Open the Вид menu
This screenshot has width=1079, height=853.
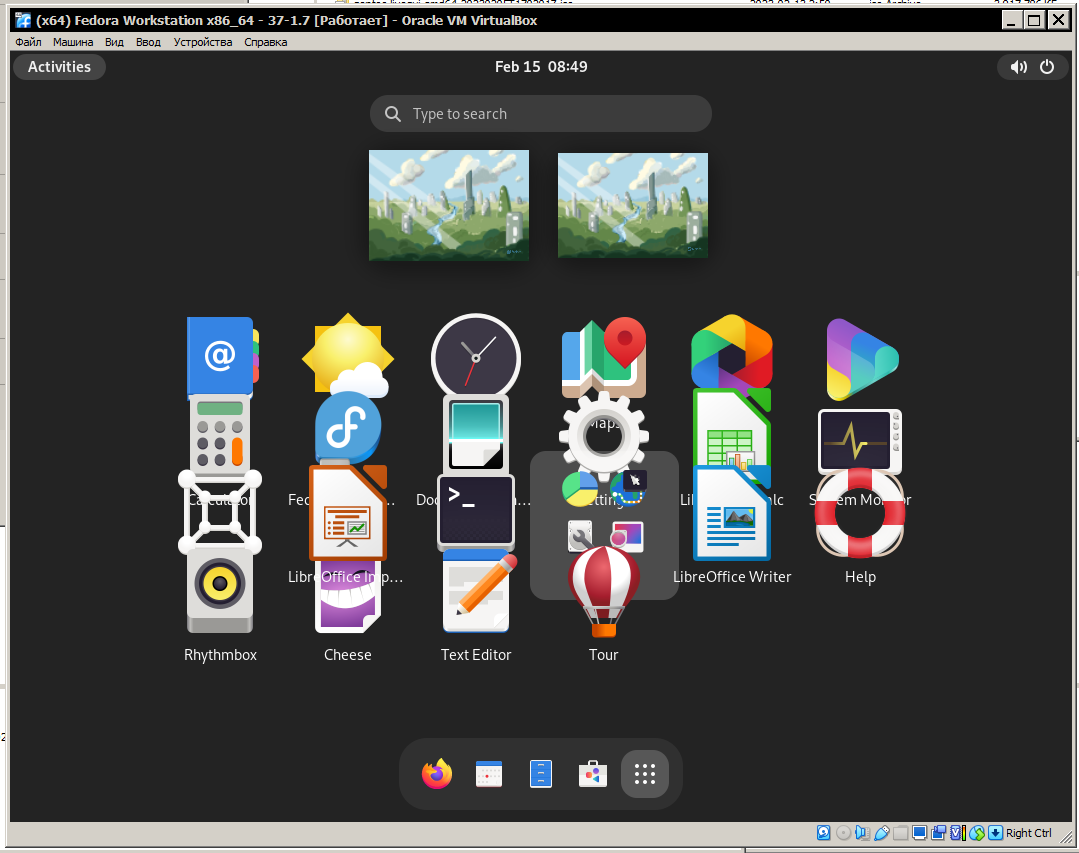click(x=114, y=42)
